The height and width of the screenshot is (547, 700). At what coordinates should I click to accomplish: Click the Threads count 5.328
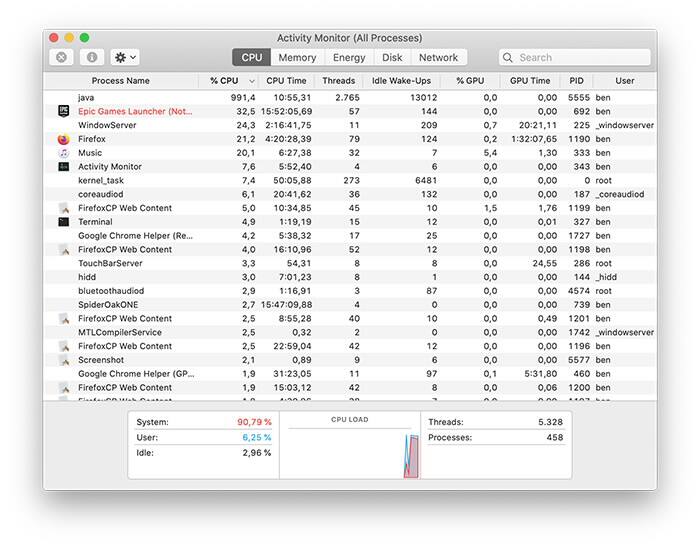pyautogui.click(x=550, y=422)
